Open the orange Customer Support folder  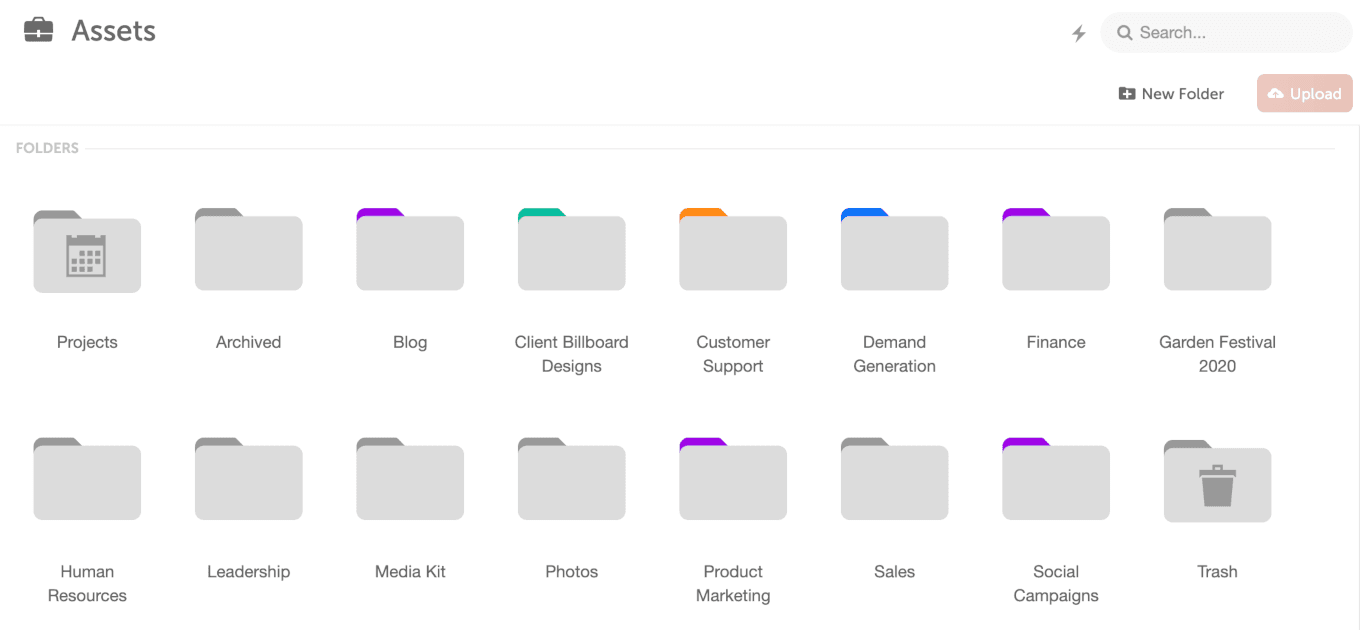(733, 252)
